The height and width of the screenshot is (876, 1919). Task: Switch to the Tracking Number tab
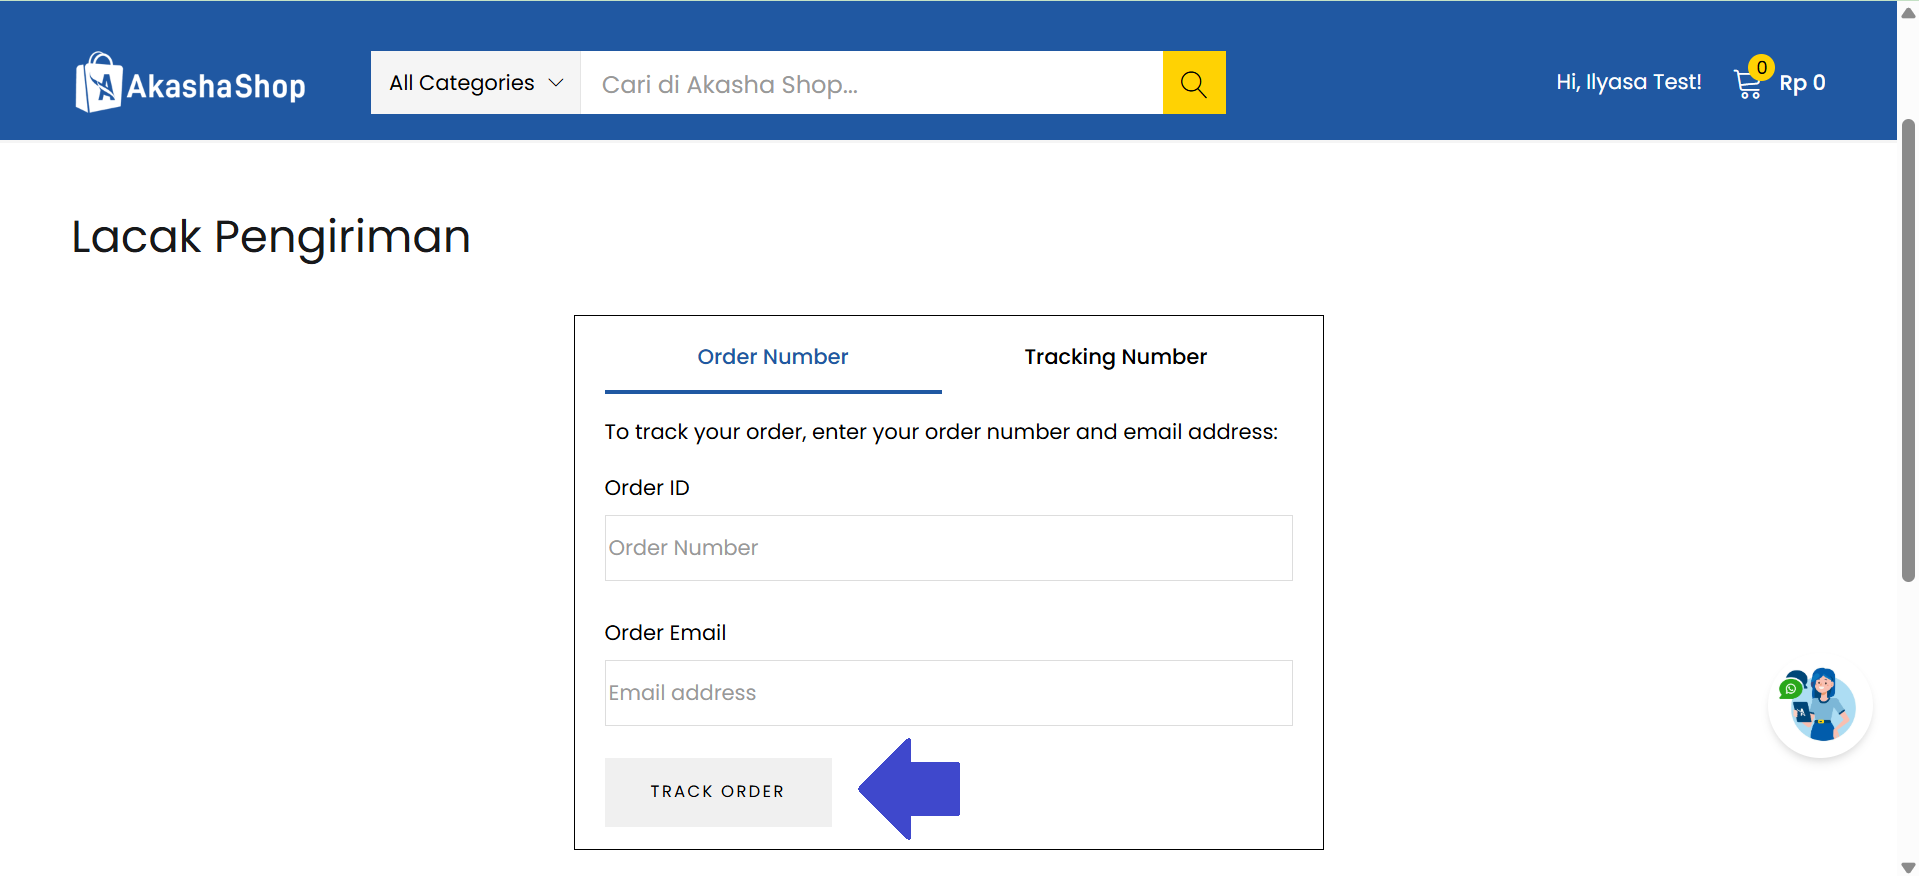(x=1115, y=357)
